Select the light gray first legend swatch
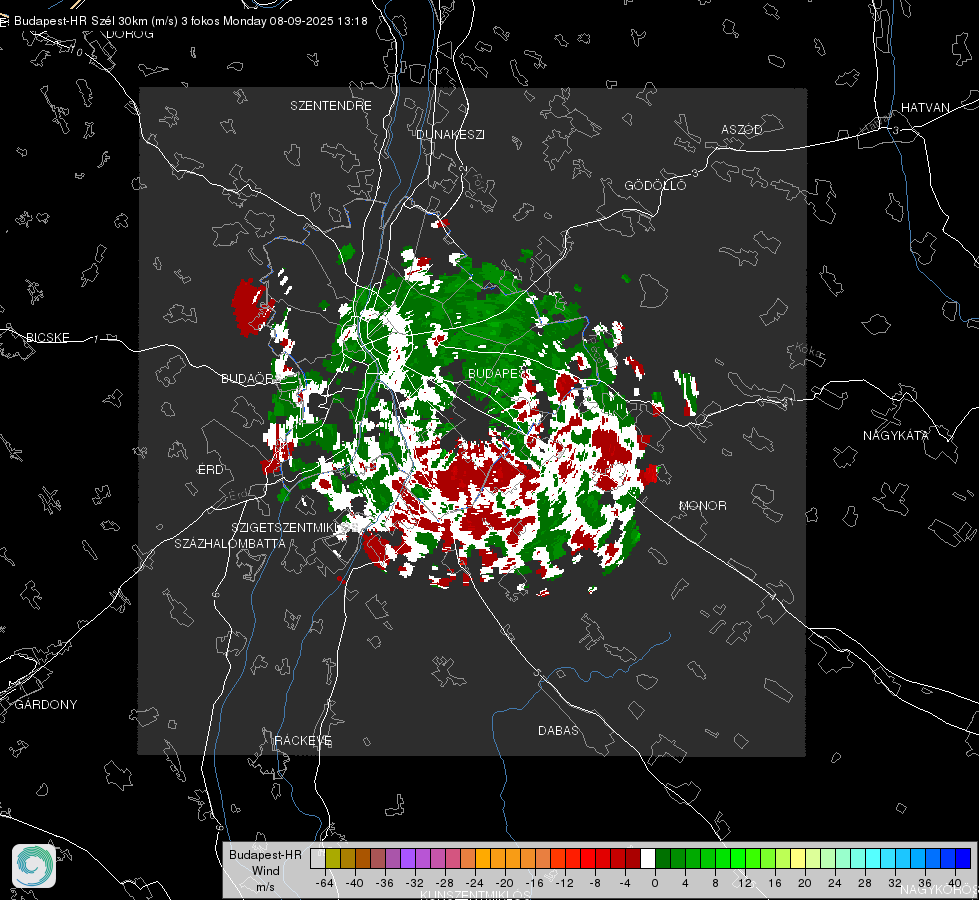The width and height of the screenshot is (979, 900). pyautogui.click(x=318, y=858)
